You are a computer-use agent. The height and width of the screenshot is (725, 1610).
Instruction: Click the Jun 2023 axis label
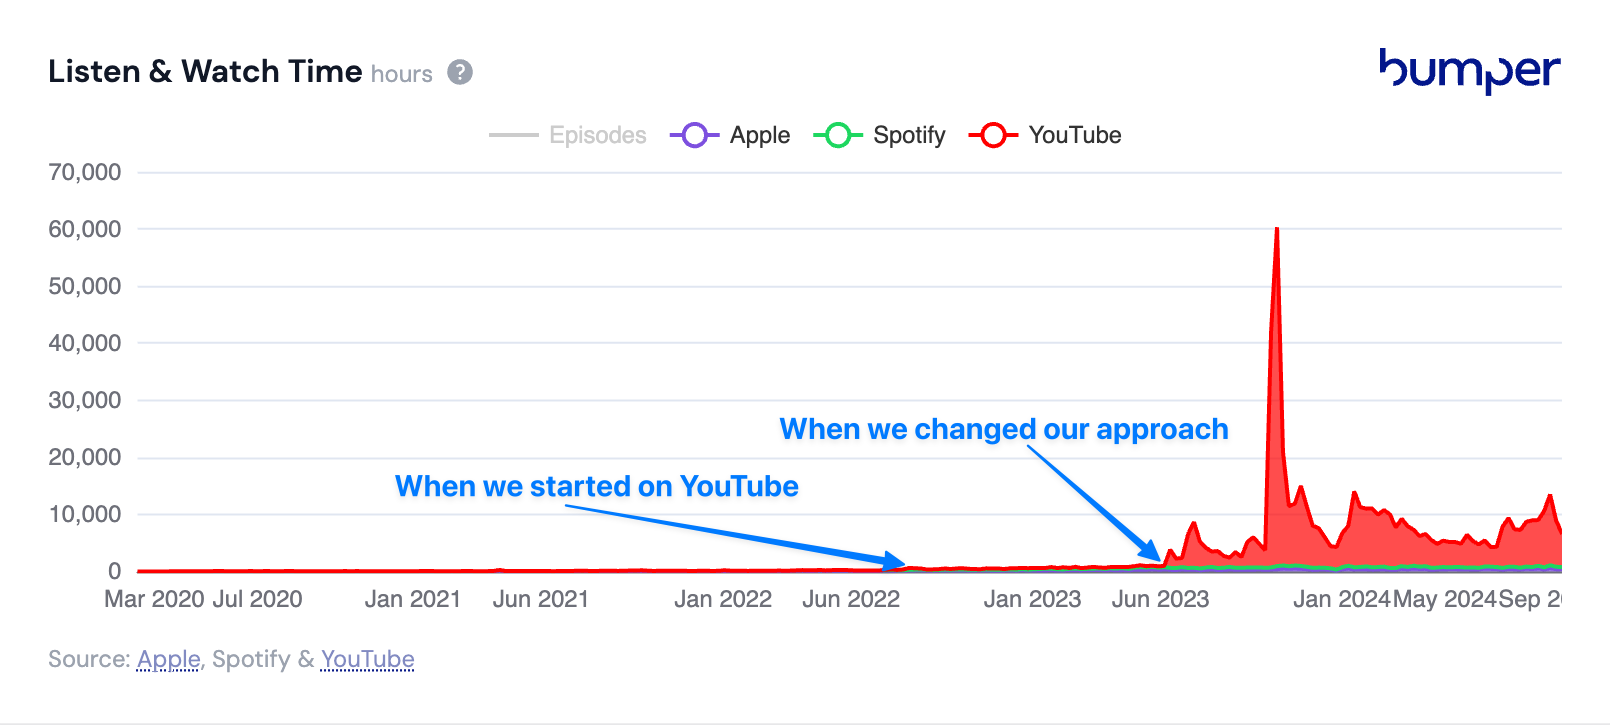pos(1160,599)
